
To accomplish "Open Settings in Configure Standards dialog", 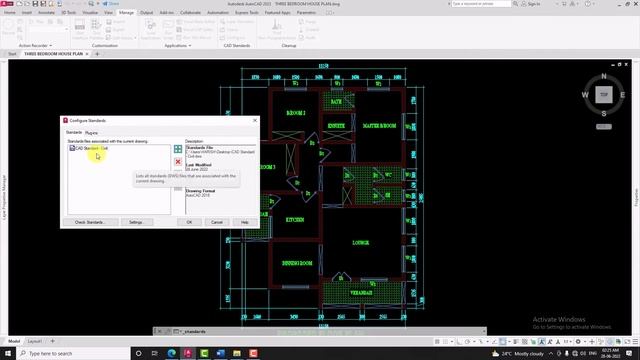I will click(x=136, y=222).
